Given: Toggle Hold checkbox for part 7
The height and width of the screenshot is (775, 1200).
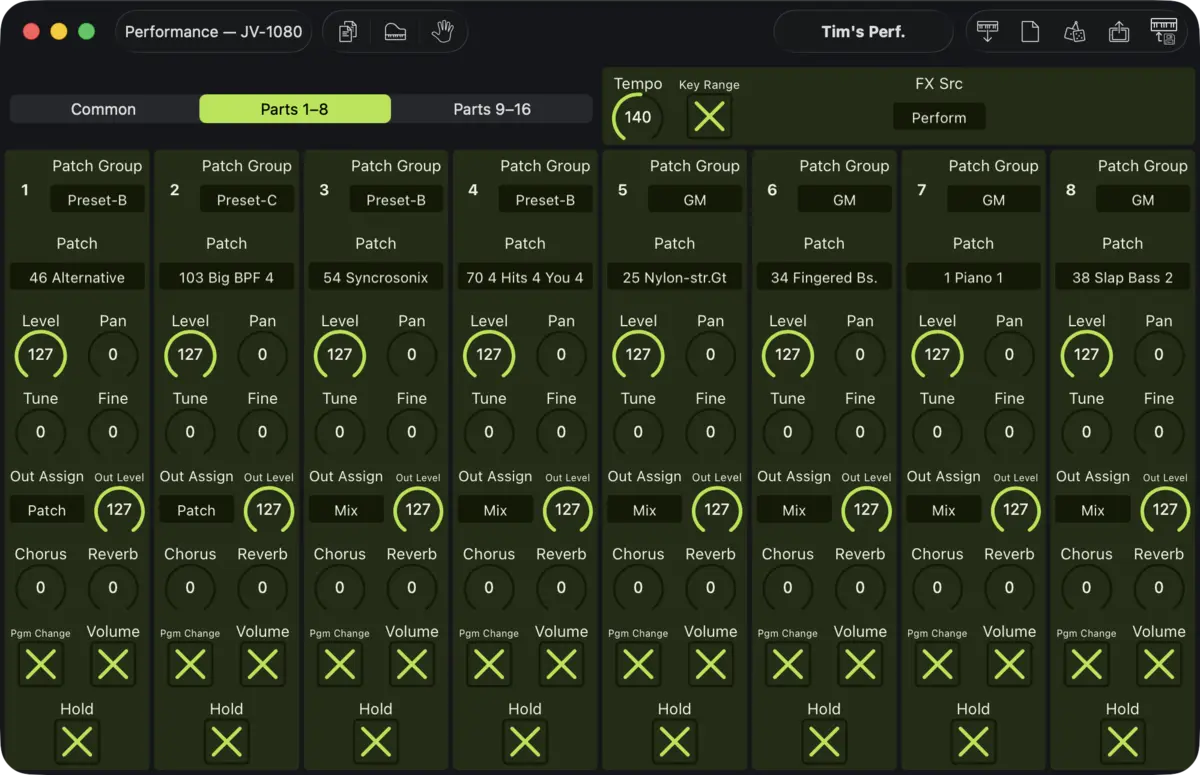Looking at the screenshot, I should point(973,741).
